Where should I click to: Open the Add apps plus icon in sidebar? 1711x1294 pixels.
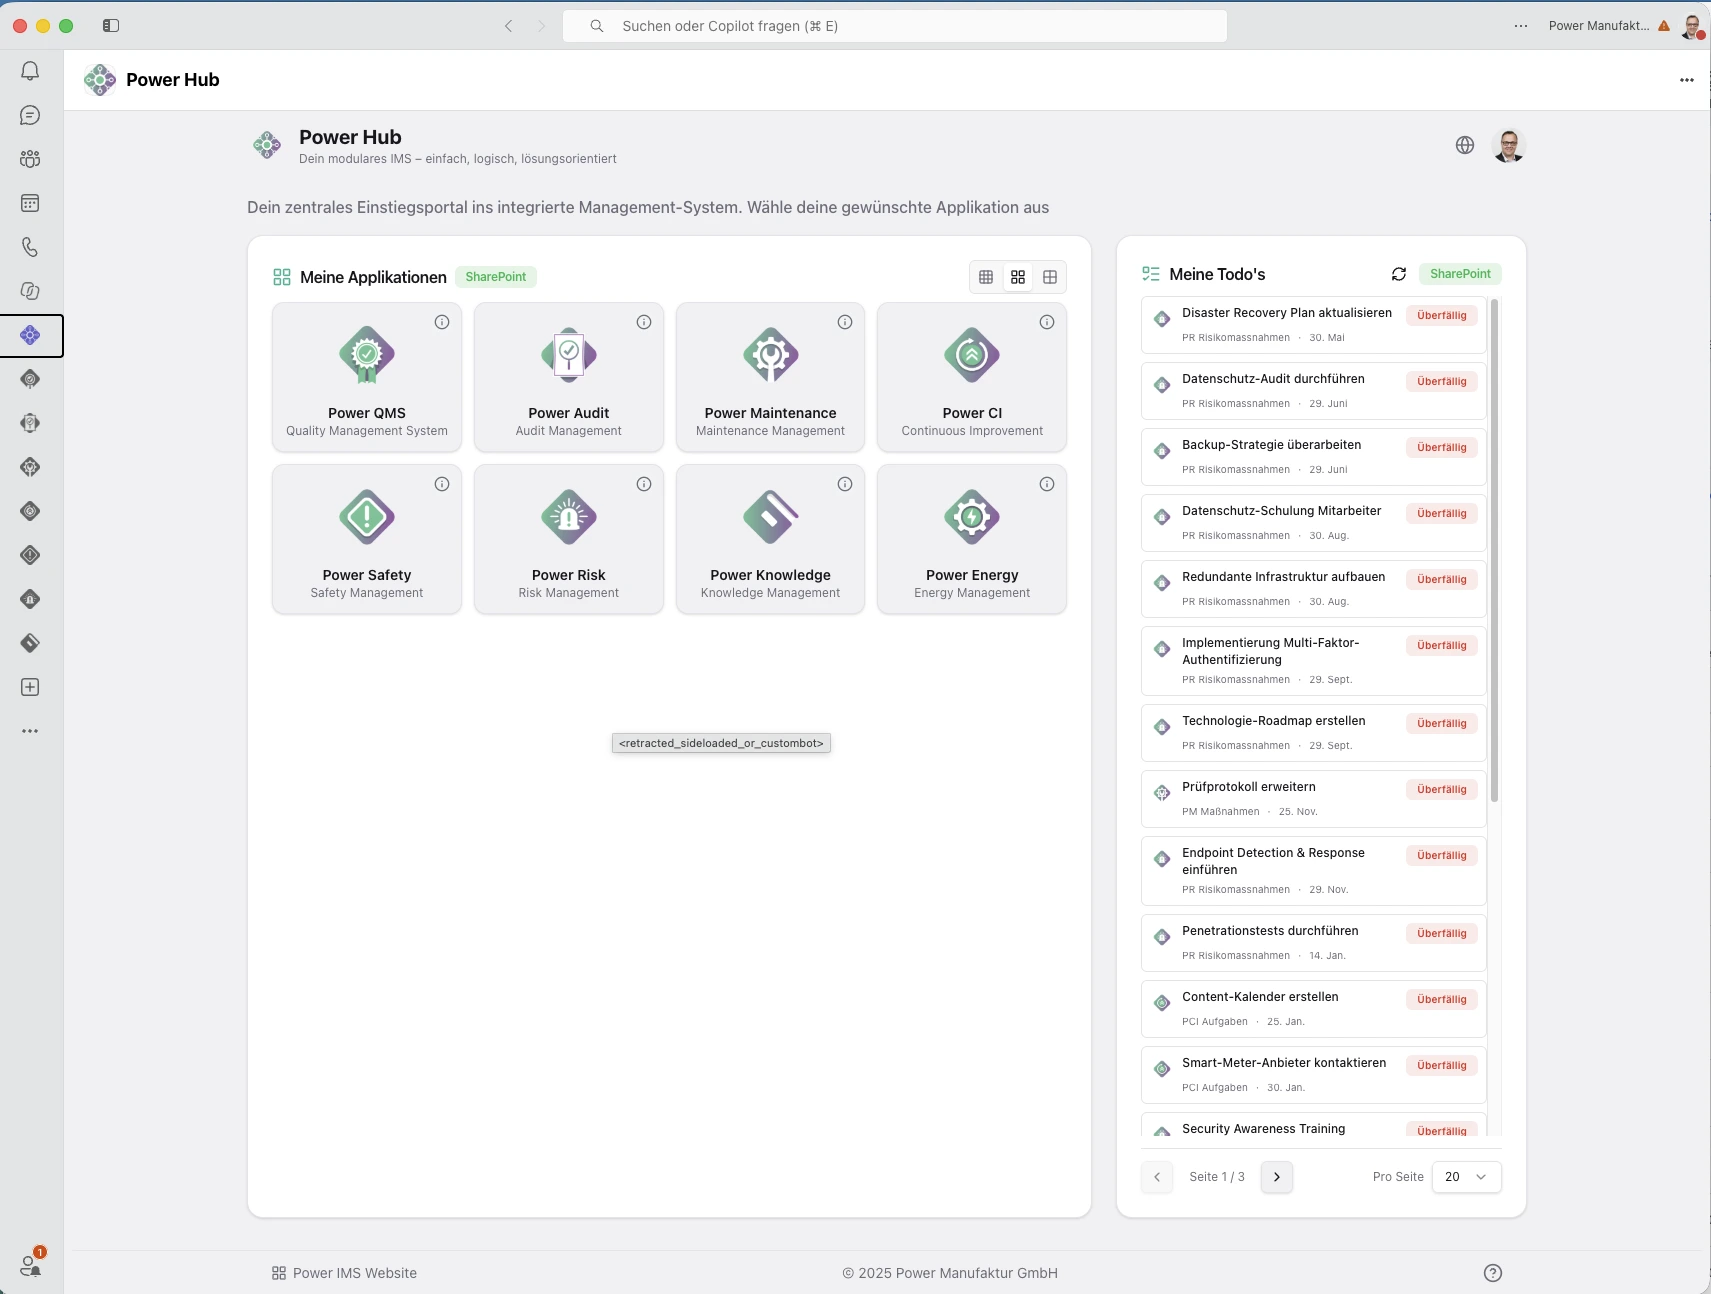[30, 687]
